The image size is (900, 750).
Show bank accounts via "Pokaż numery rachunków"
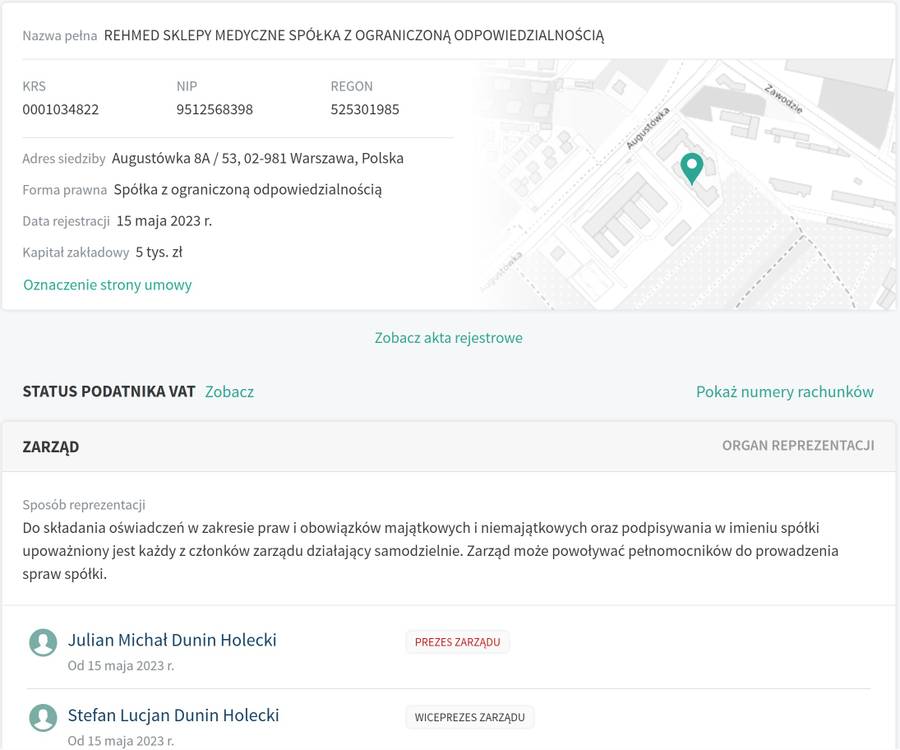(784, 391)
